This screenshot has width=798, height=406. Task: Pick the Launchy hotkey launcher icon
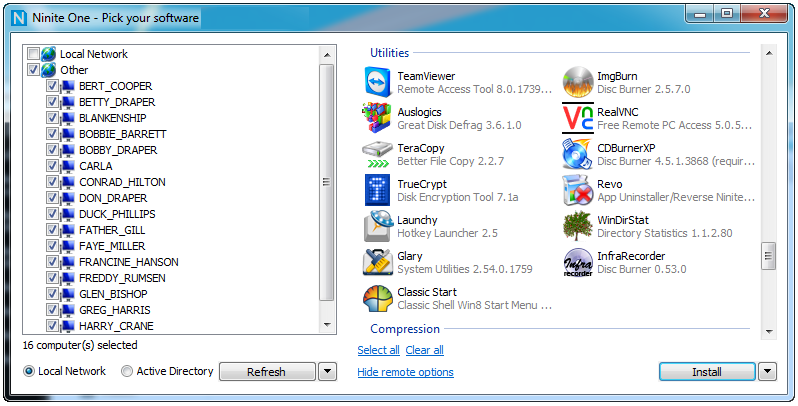(x=377, y=226)
